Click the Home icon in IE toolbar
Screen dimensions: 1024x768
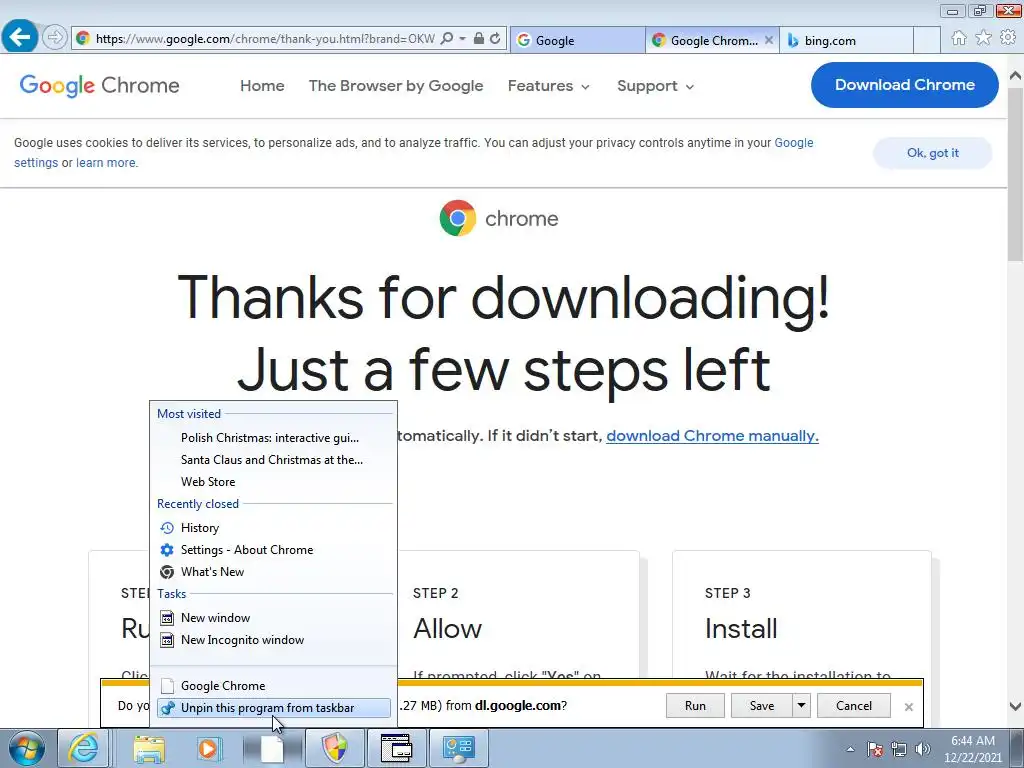click(959, 38)
